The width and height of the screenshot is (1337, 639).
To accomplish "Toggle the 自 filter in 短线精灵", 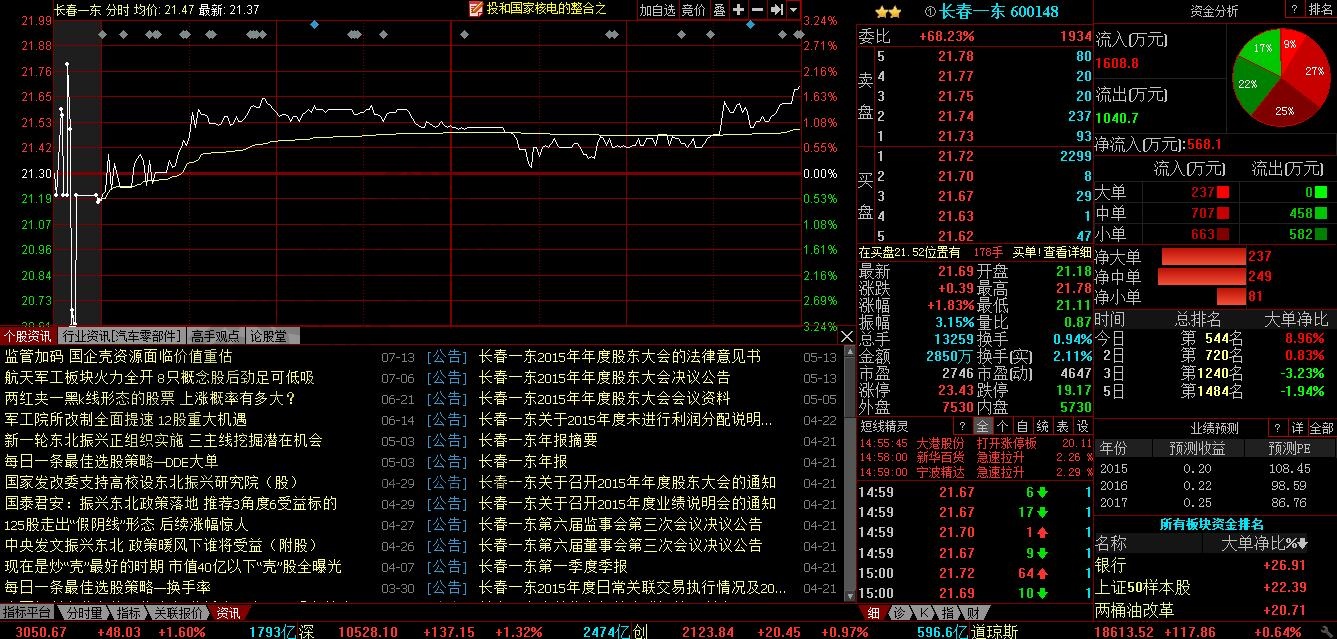I will [1021, 425].
